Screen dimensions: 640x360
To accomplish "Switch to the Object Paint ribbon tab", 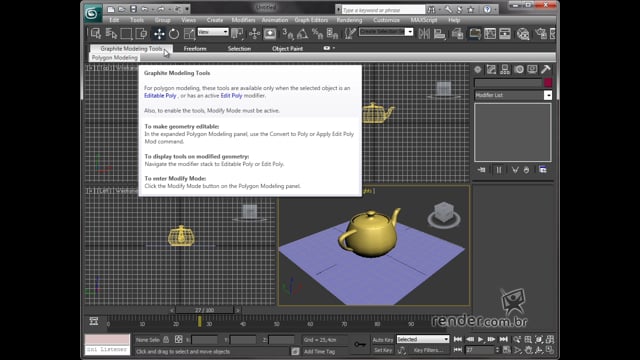I will 287,49.
